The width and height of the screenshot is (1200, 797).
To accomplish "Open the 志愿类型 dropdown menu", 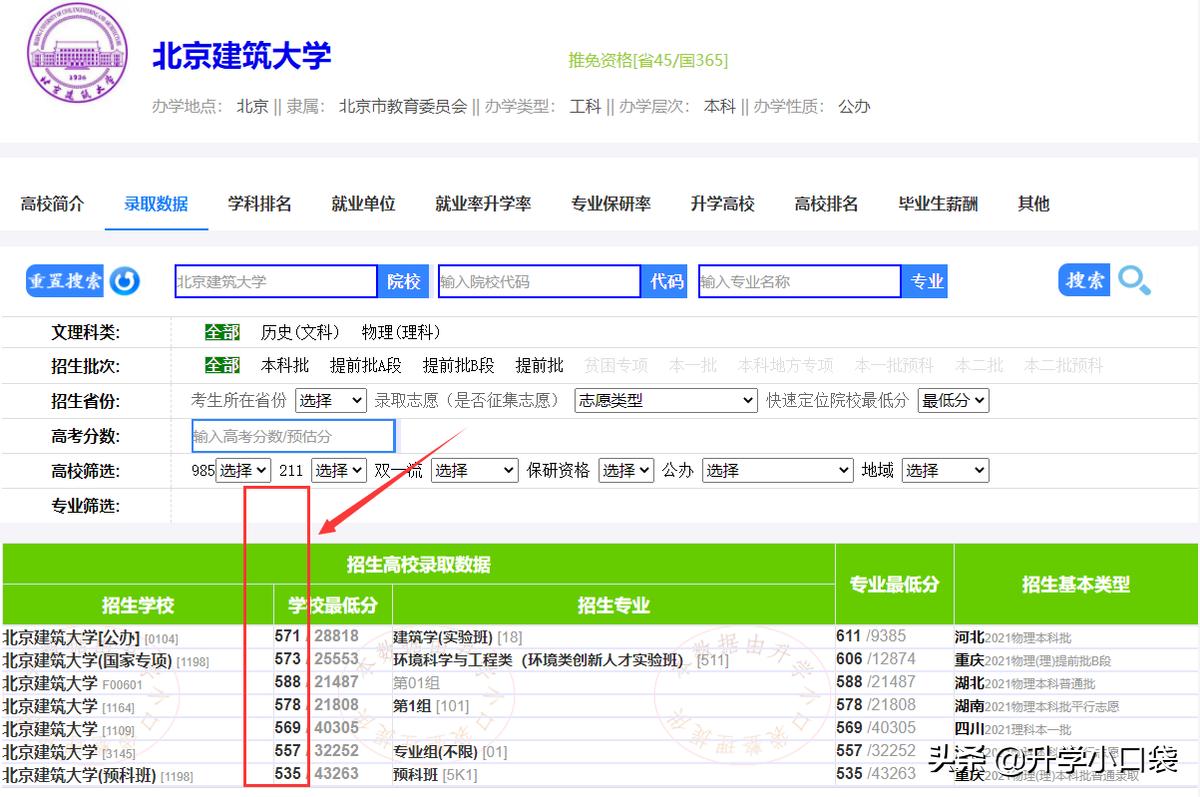I will (664, 400).
